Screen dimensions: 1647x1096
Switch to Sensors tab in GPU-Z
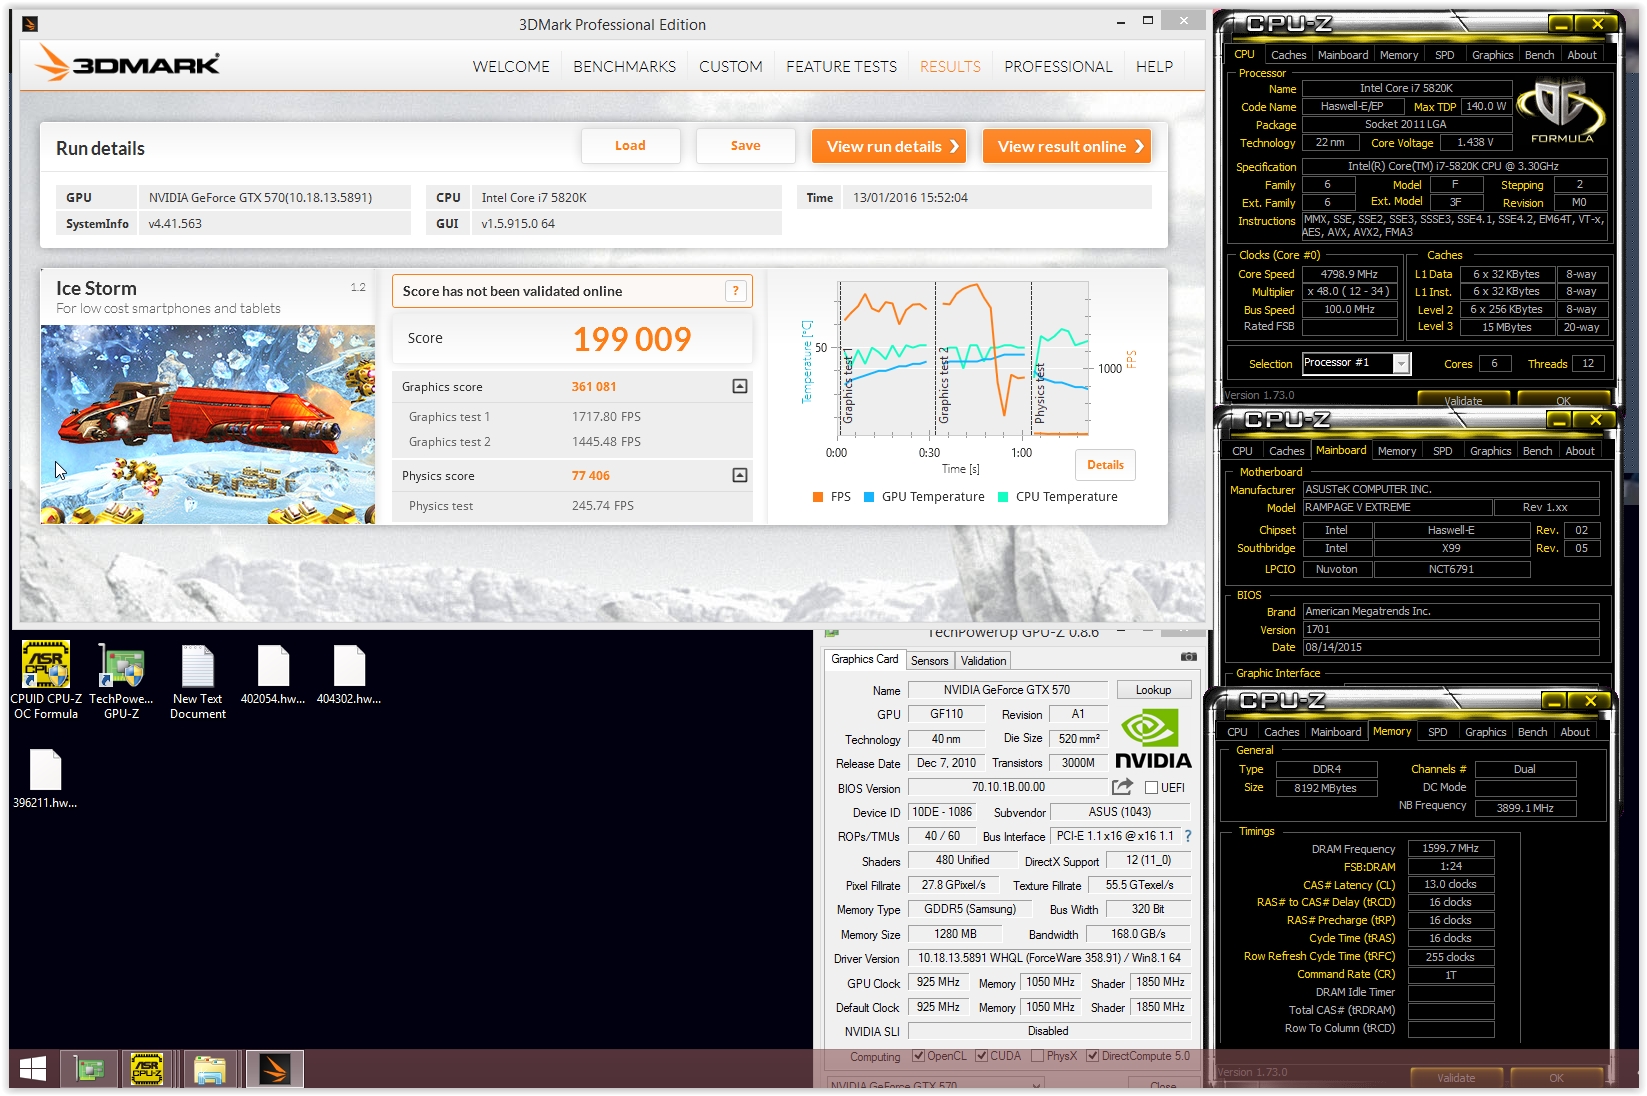929,661
